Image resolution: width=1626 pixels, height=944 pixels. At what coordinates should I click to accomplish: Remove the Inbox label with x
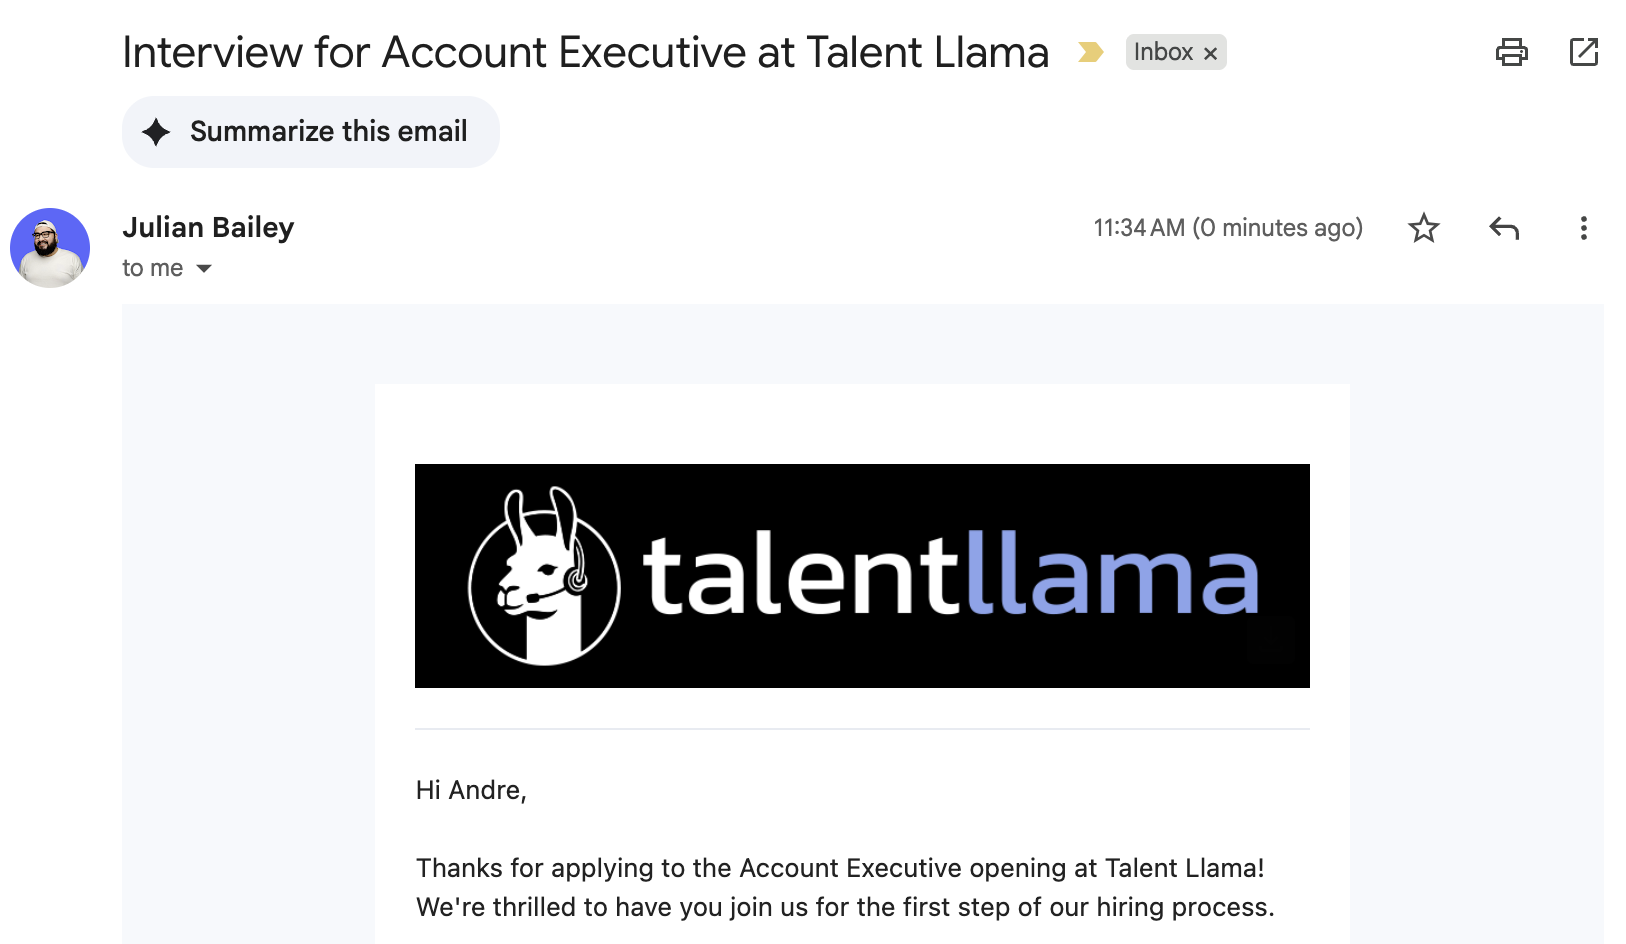(1210, 53)
